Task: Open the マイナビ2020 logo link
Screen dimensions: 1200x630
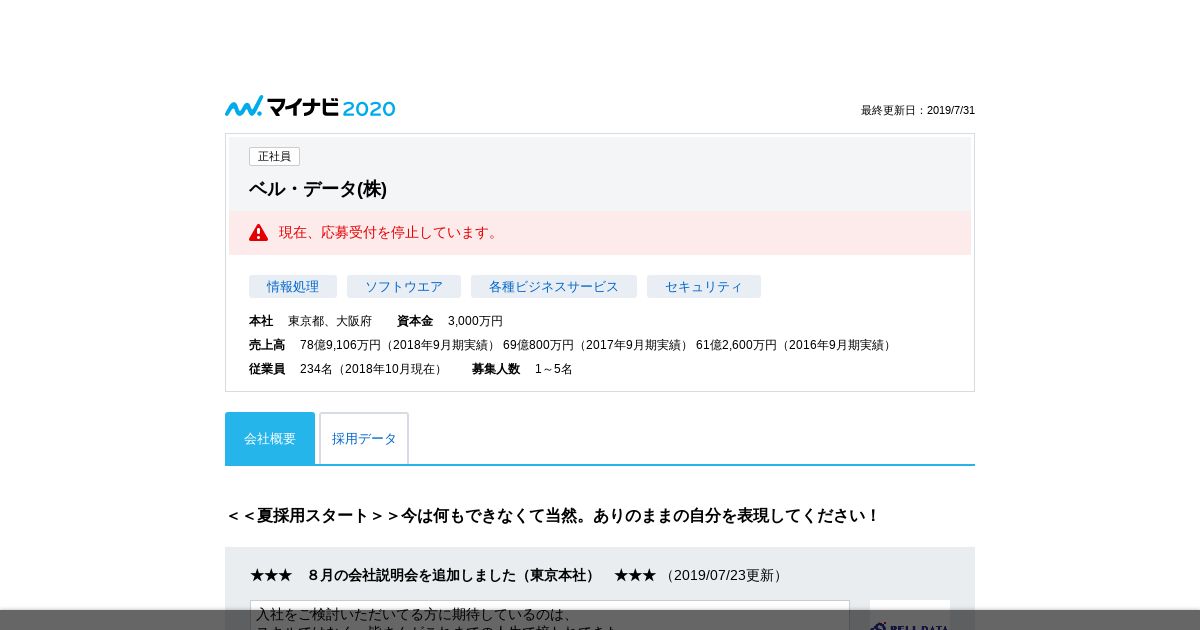Action: click(310, 107)
